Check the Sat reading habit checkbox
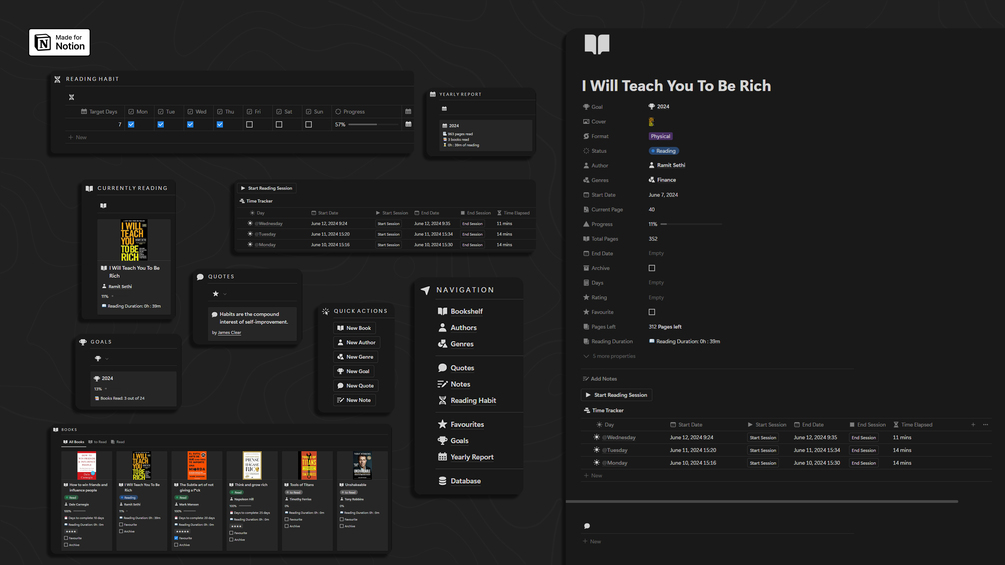The image size is (1005, 565). click(x=279, y=125)
